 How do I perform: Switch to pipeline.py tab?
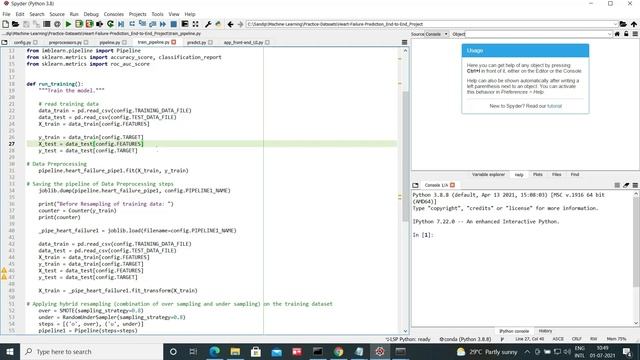point(110,42)
